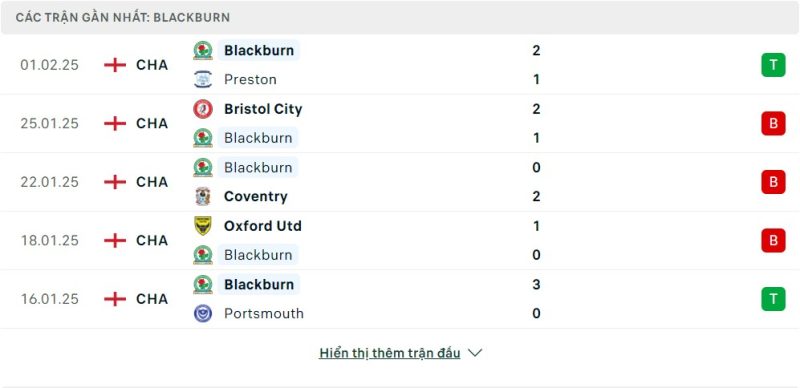Click green T badge for the Portsmouth match

(x=773, y=299)
